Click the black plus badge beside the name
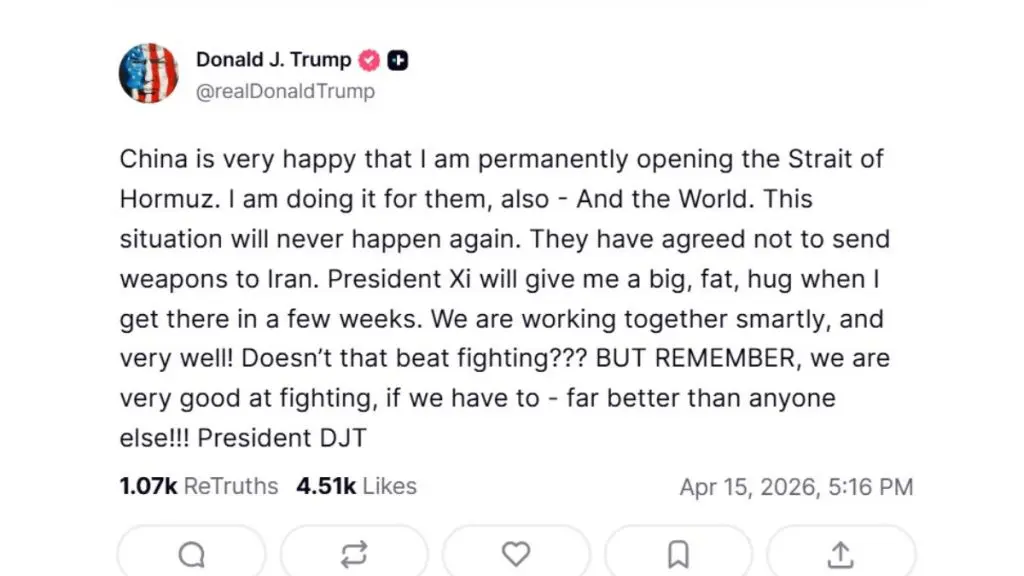 [398, 60]
